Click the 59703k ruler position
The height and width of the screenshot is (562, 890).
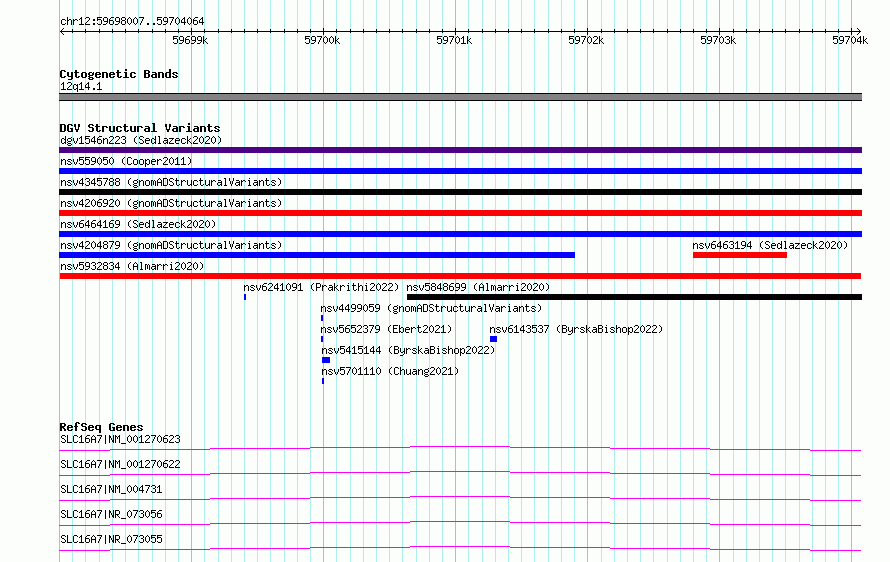pos(718,40)
